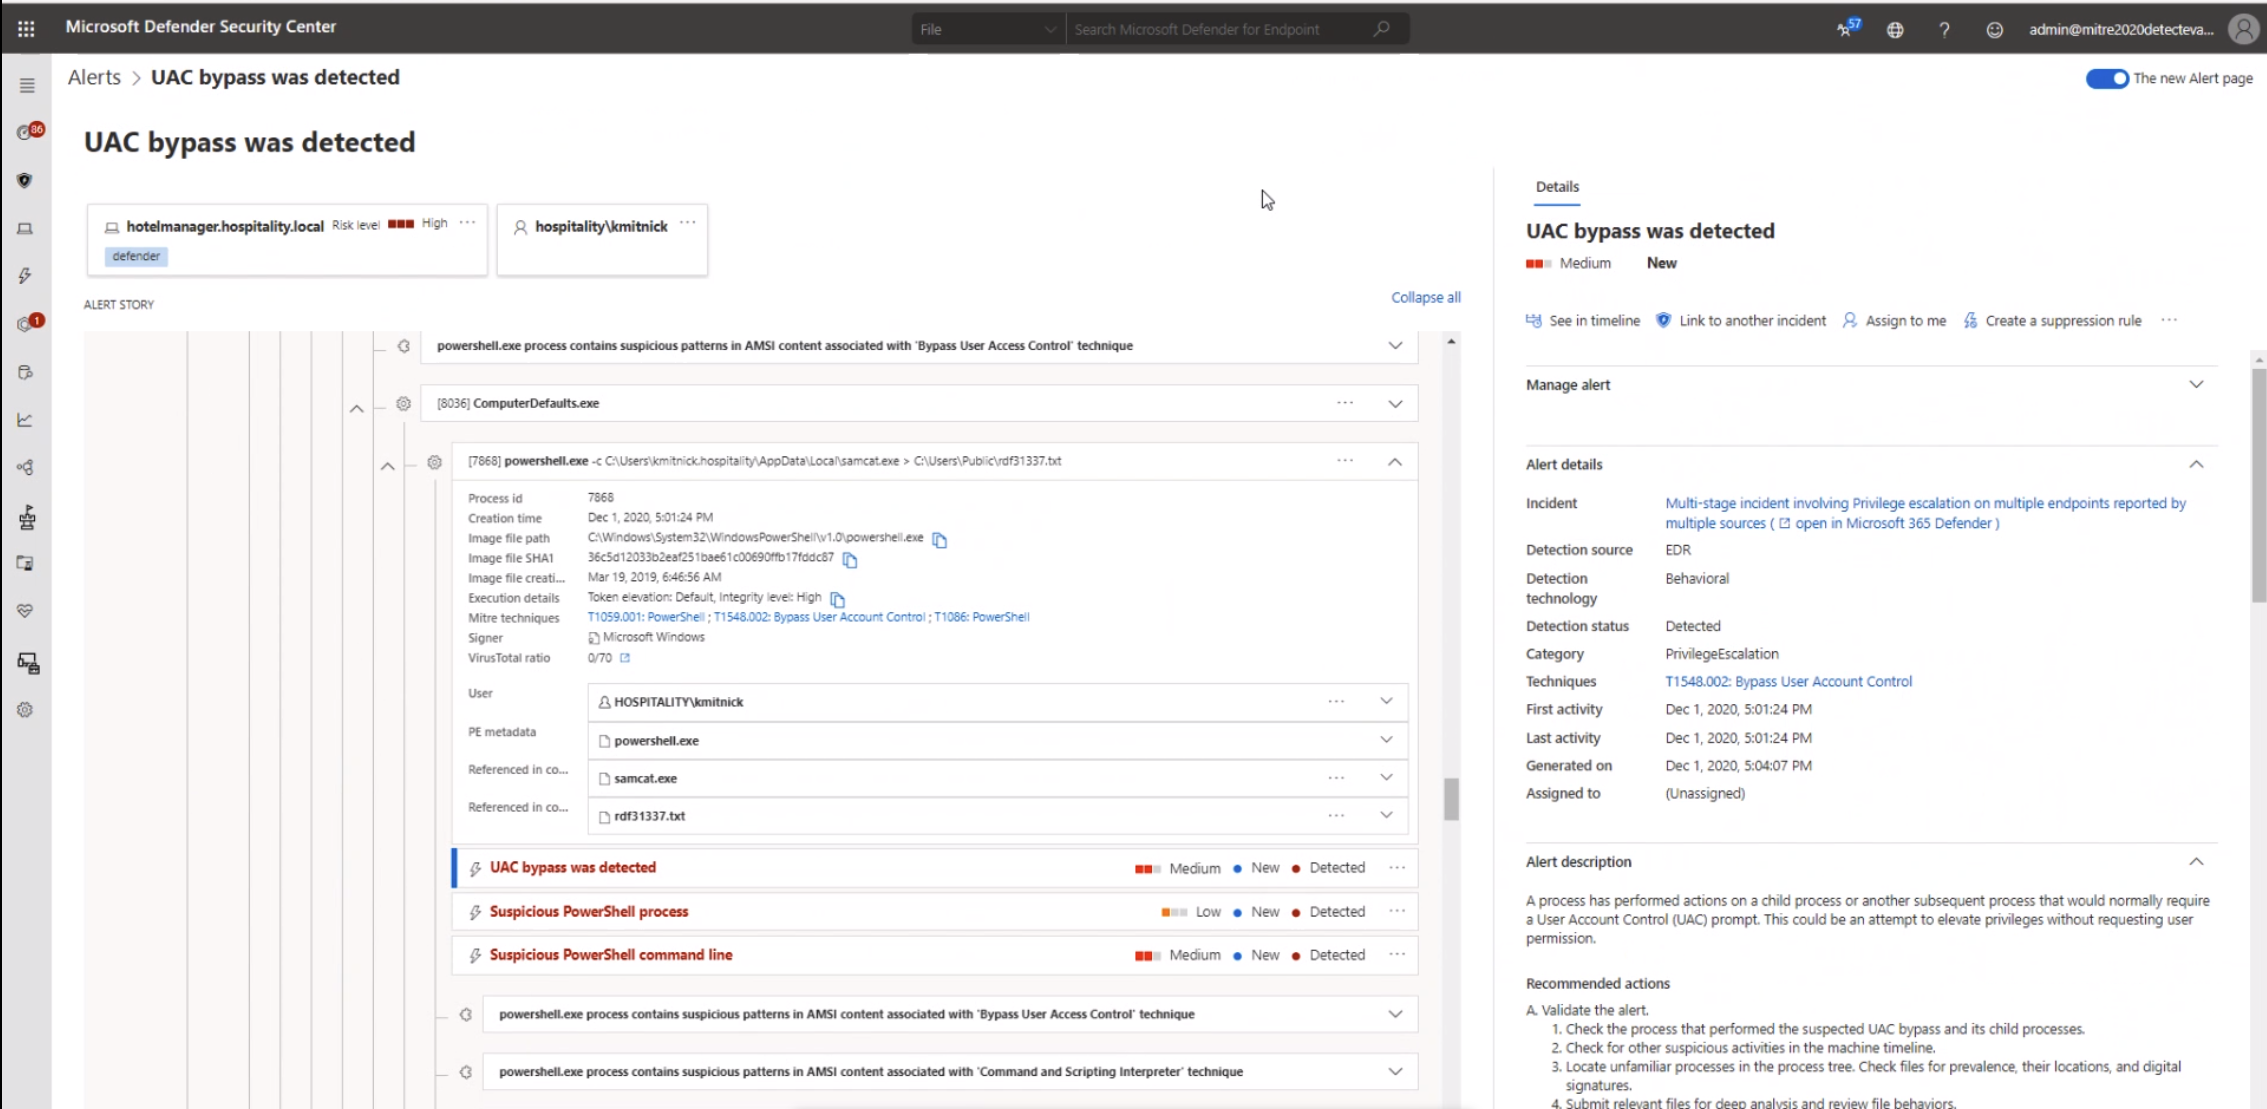
Task: Open the heart Service health sidebar icon
Action: coord(25,611)
